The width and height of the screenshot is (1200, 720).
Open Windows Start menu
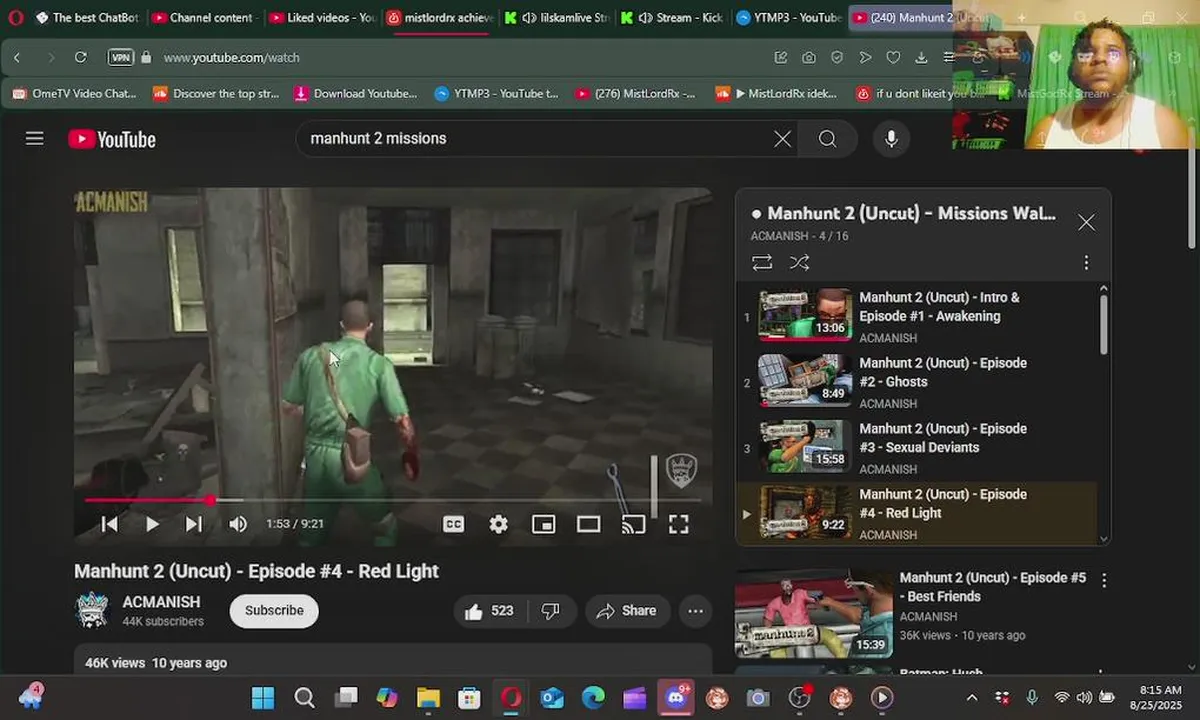click(263, 697)
